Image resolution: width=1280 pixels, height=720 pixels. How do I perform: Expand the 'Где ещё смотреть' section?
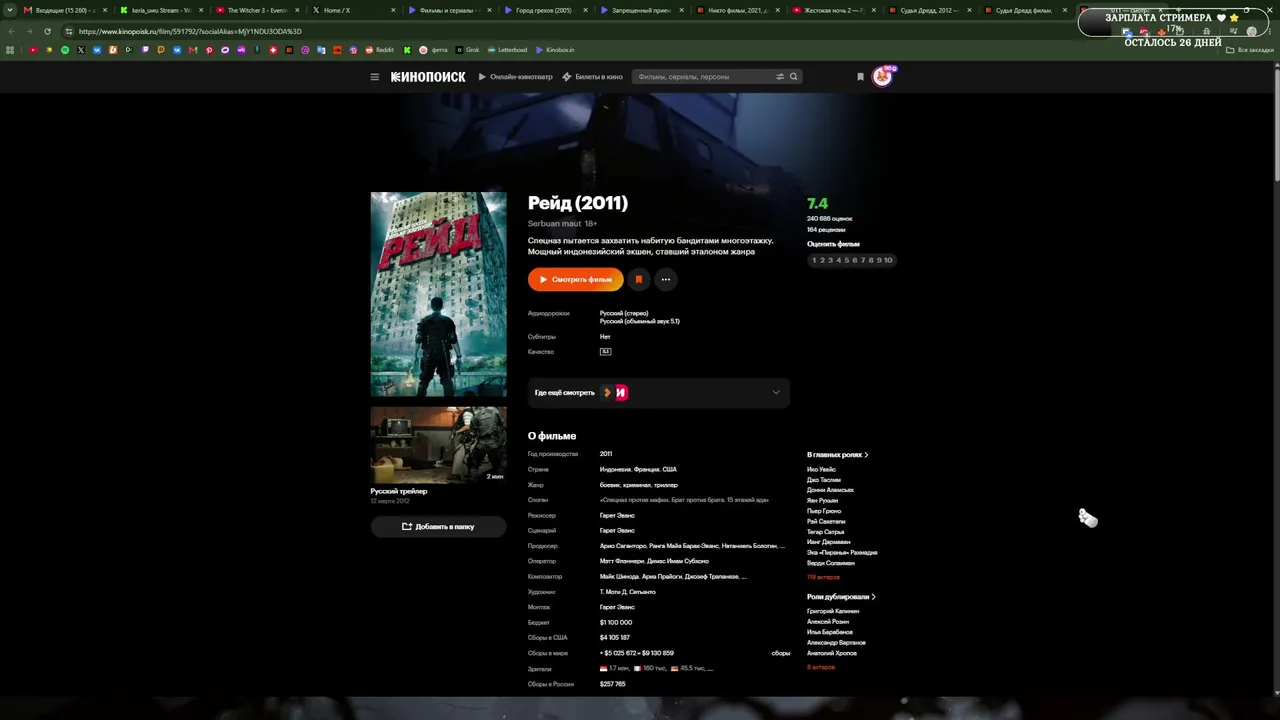tap(658, 393)
